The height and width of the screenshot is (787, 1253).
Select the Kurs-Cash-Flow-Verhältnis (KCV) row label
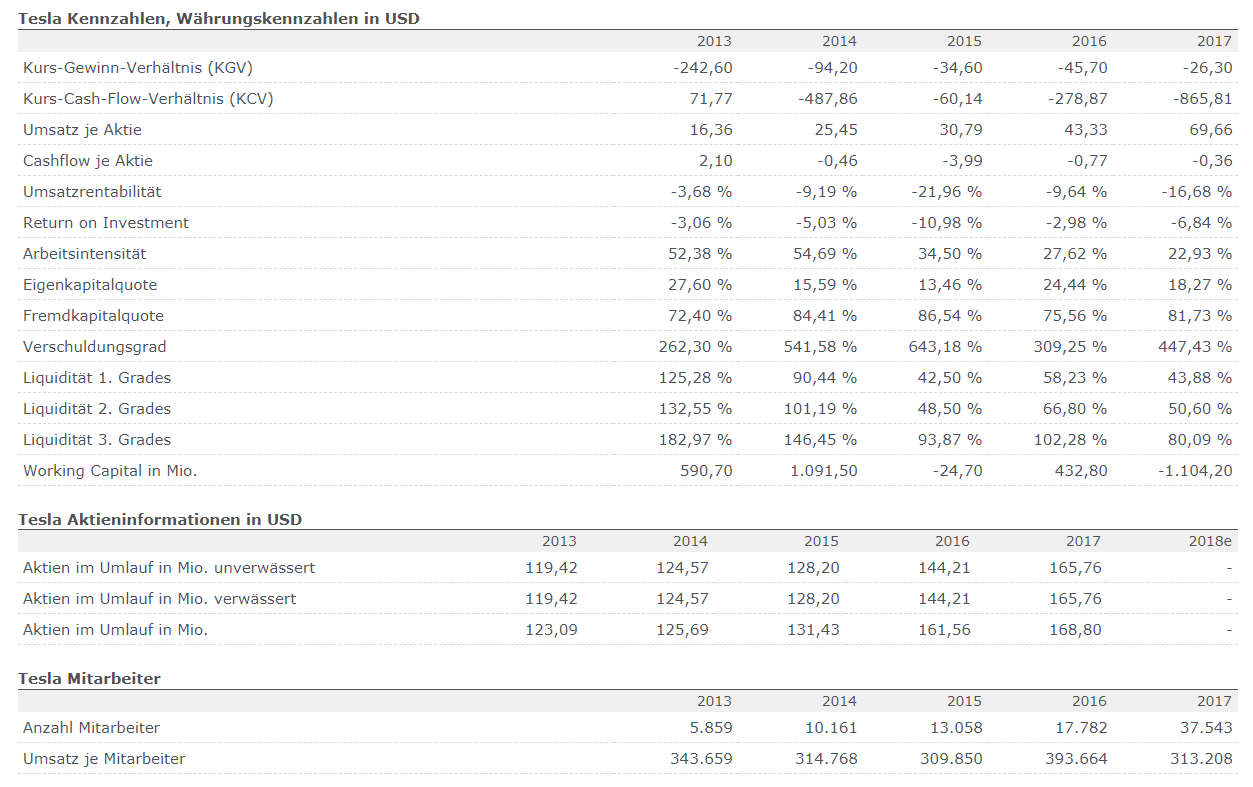148,99
